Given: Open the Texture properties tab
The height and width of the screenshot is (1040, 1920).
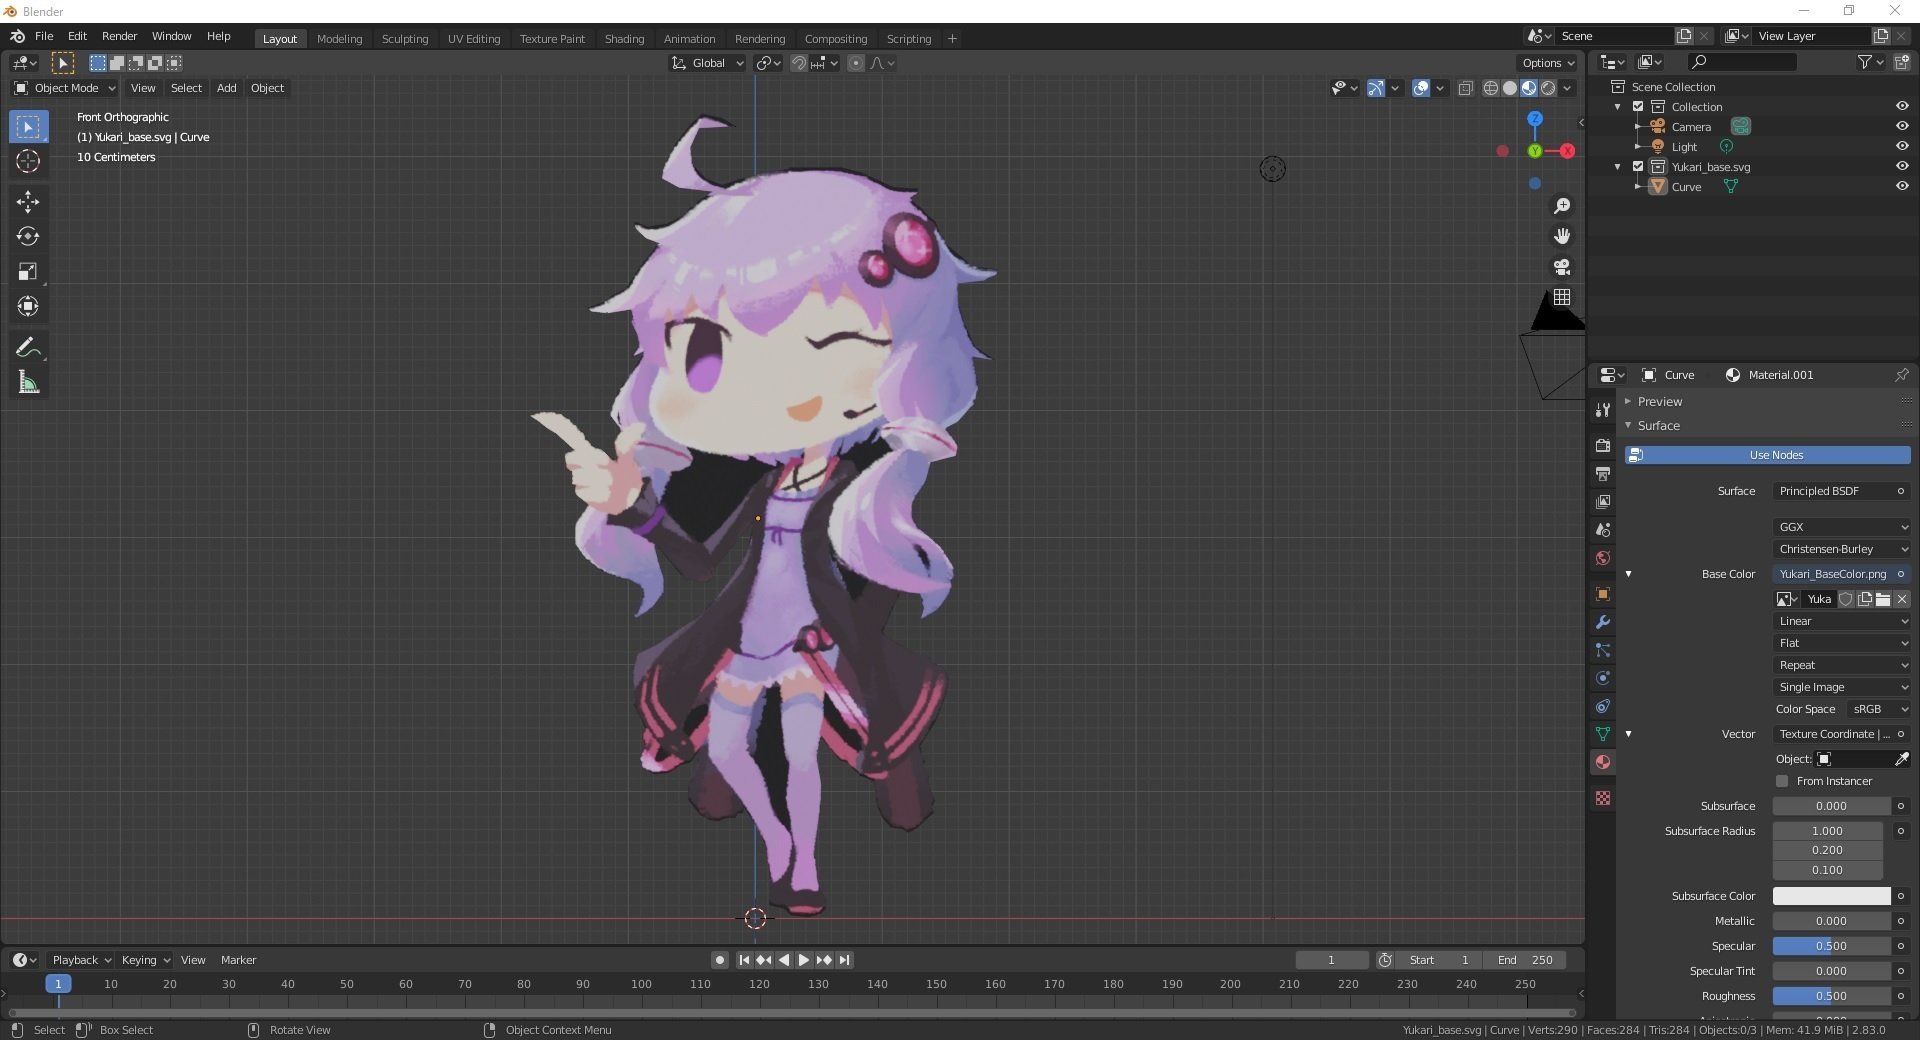Looking at the screenshot, I should pos(1603,798).
